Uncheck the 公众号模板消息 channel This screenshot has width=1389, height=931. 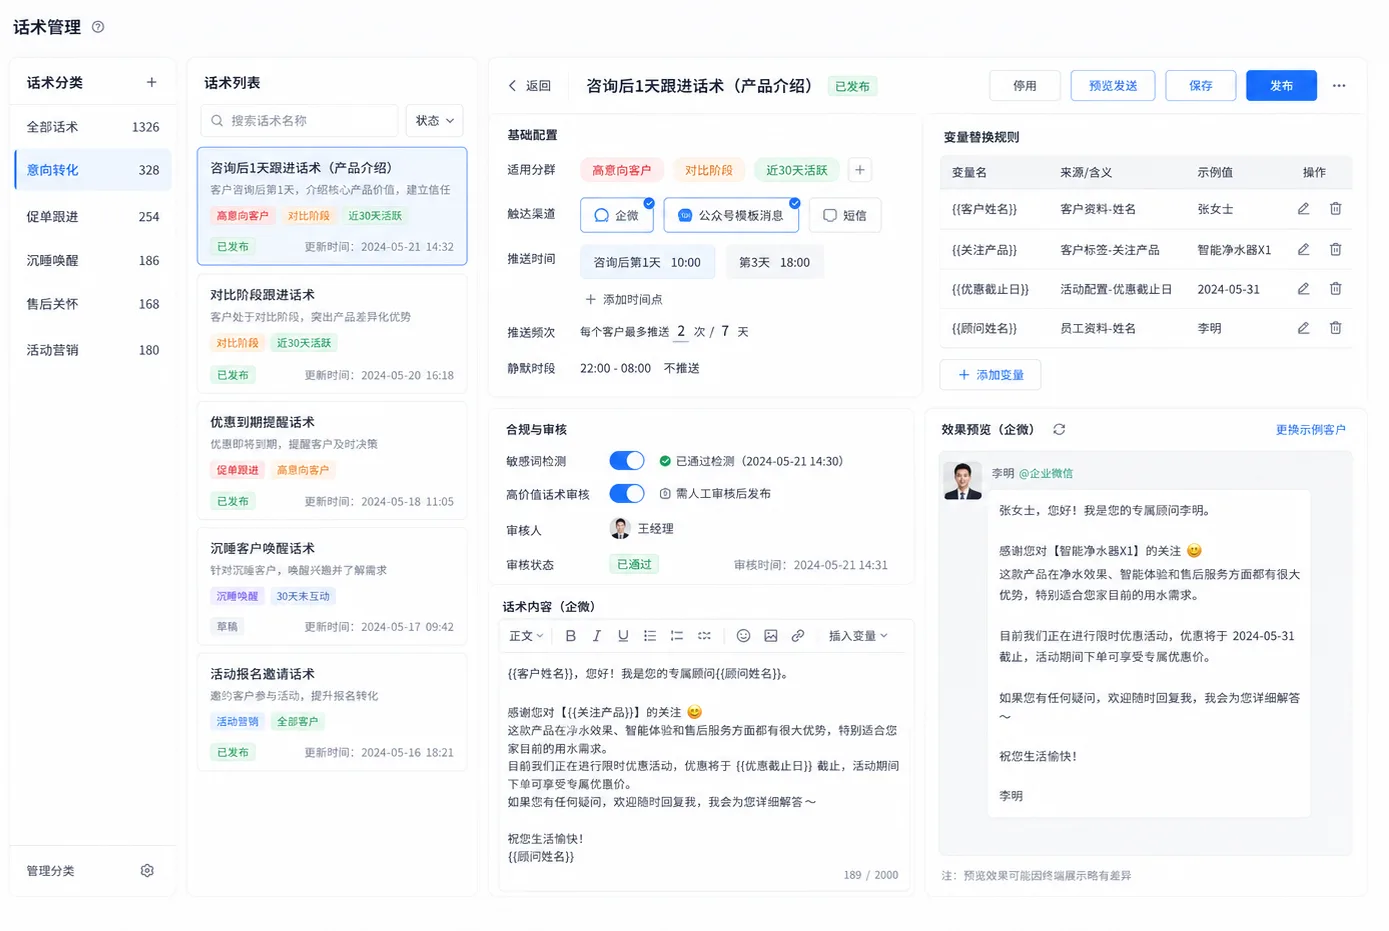(x=731, y=215)
